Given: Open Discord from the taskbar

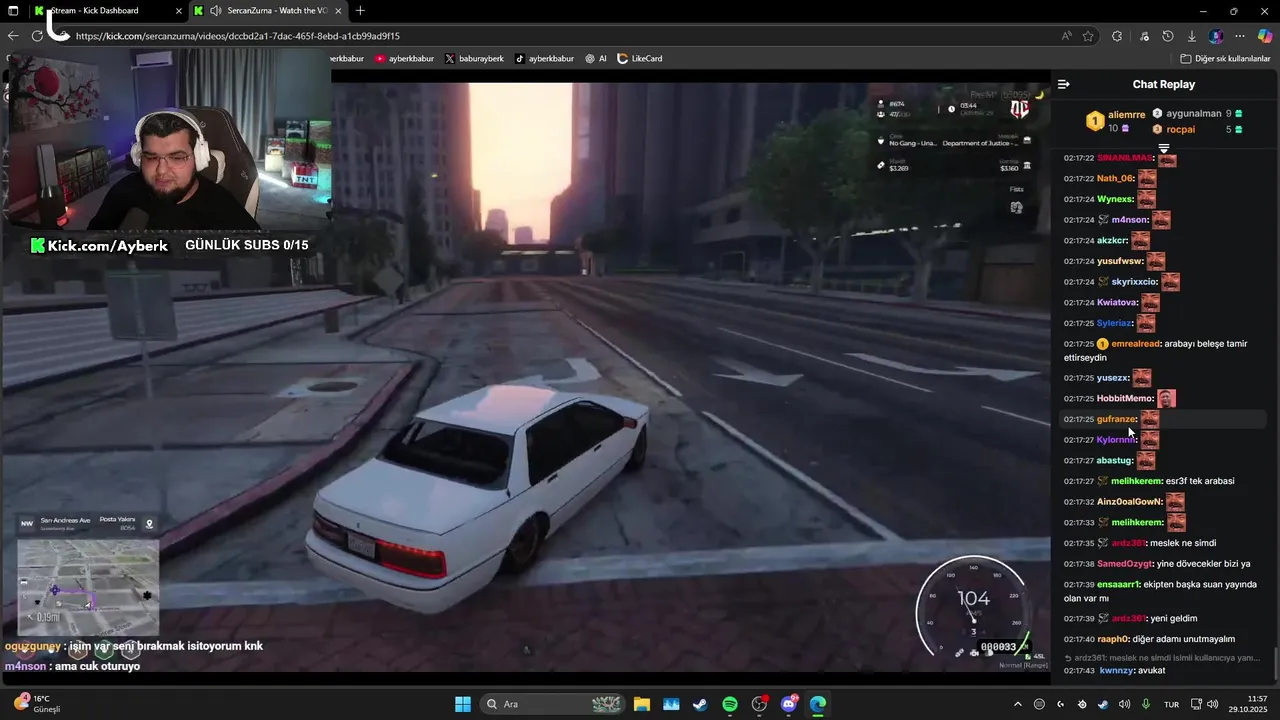Looking at the screenshot, I should [x=789, y=704].
